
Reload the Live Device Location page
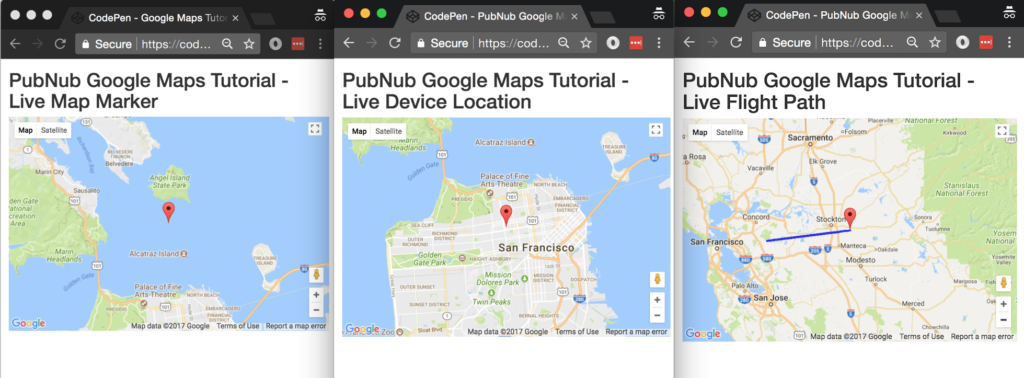pyautogui.click(x=394, y=42)
